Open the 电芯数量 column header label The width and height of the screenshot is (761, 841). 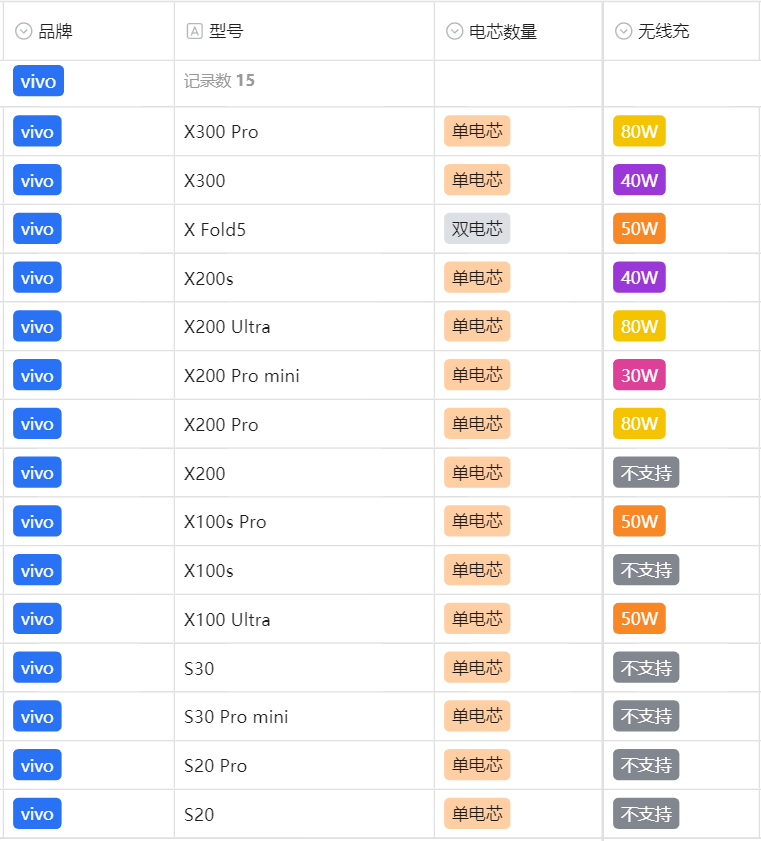pyautogui.click(x=503, y=32)
